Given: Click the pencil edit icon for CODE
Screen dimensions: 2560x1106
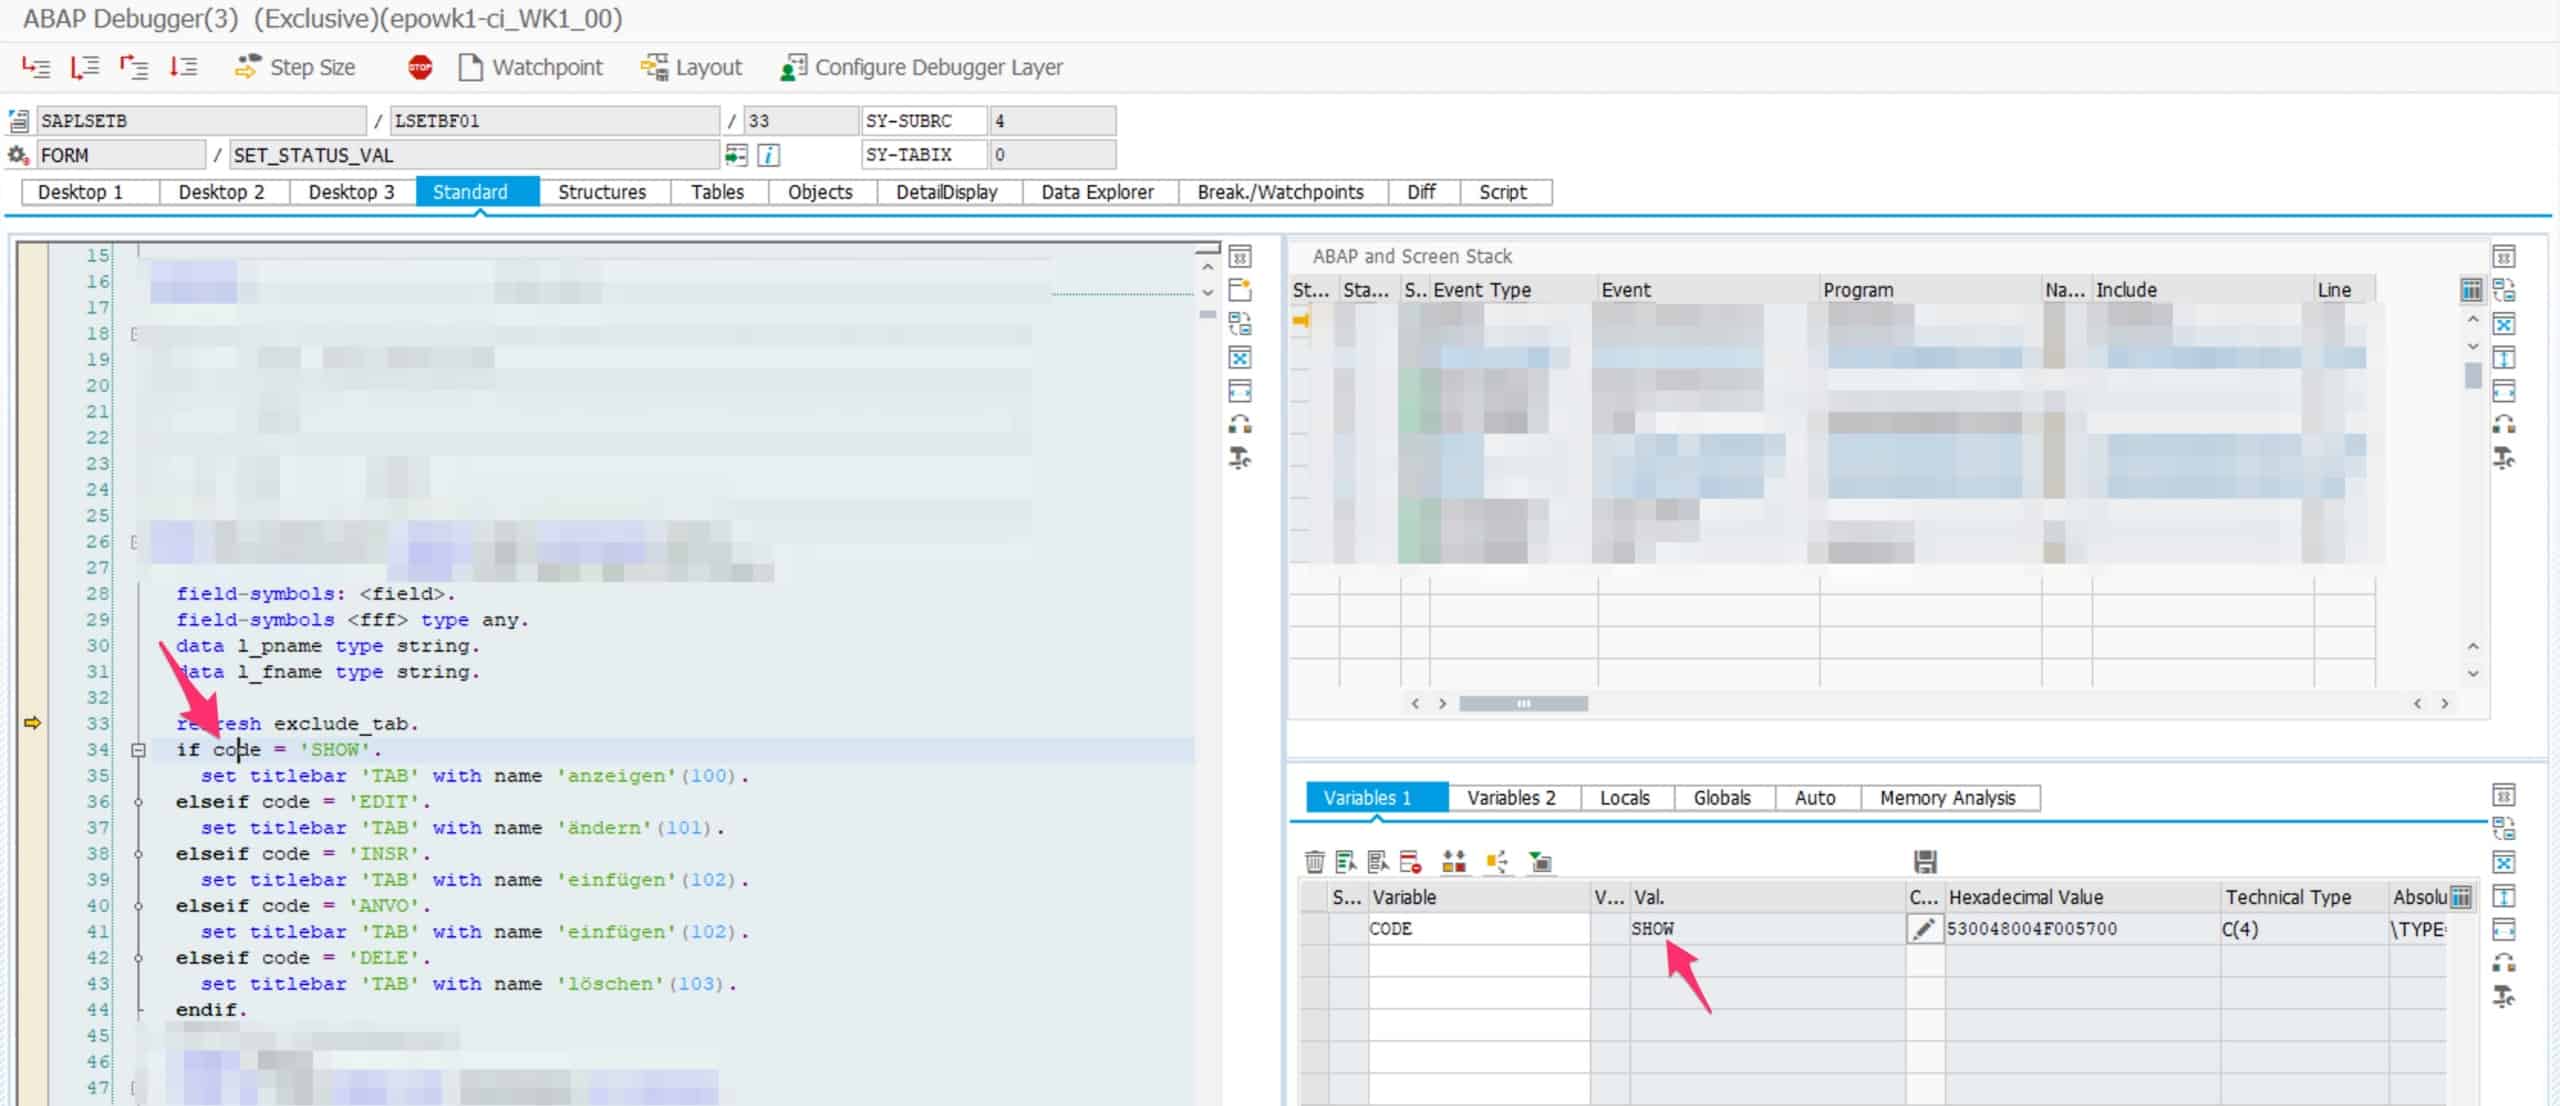Looking at the screenshot, I should (1923, 929).
